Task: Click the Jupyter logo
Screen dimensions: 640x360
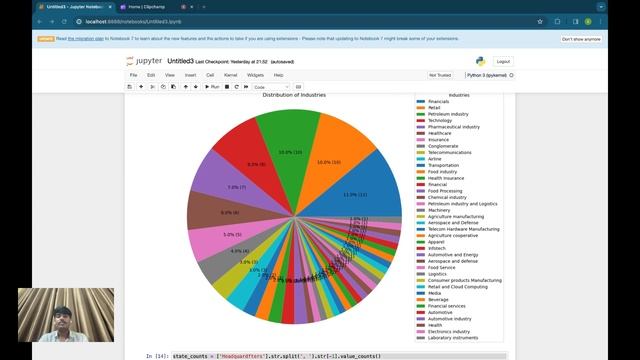Action: (144, 61)
